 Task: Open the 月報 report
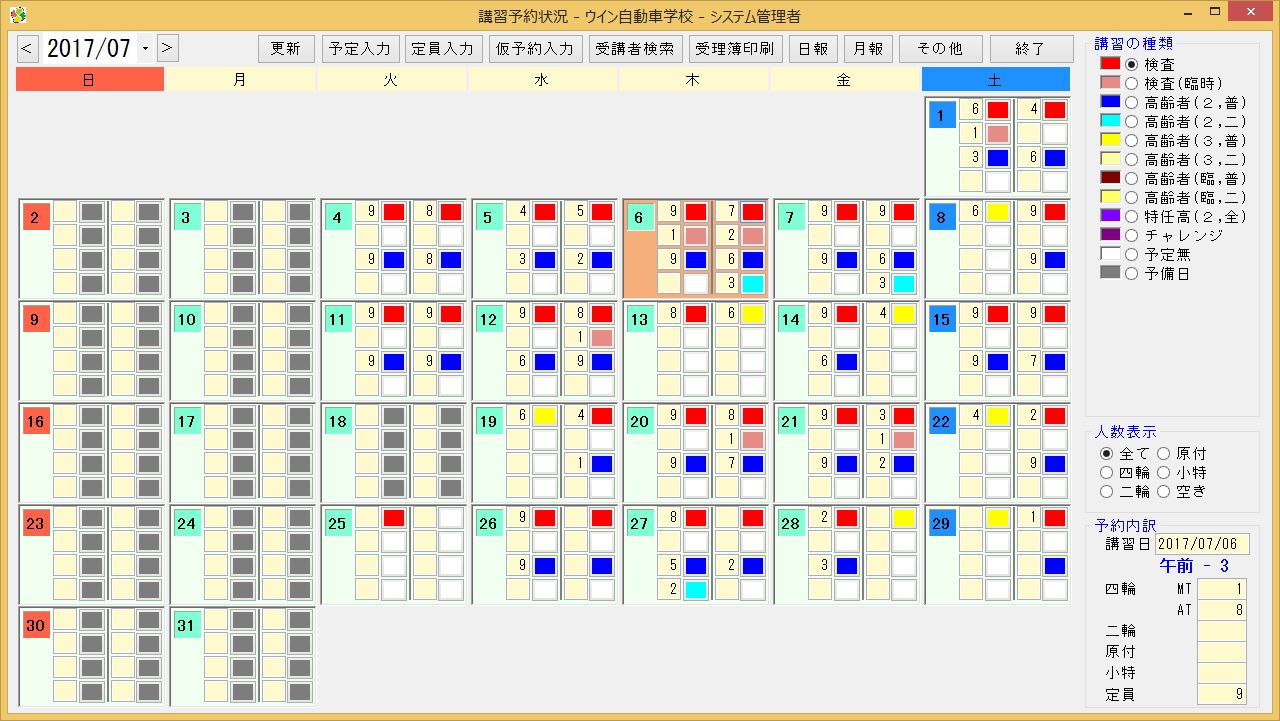[x=868, y=49]
